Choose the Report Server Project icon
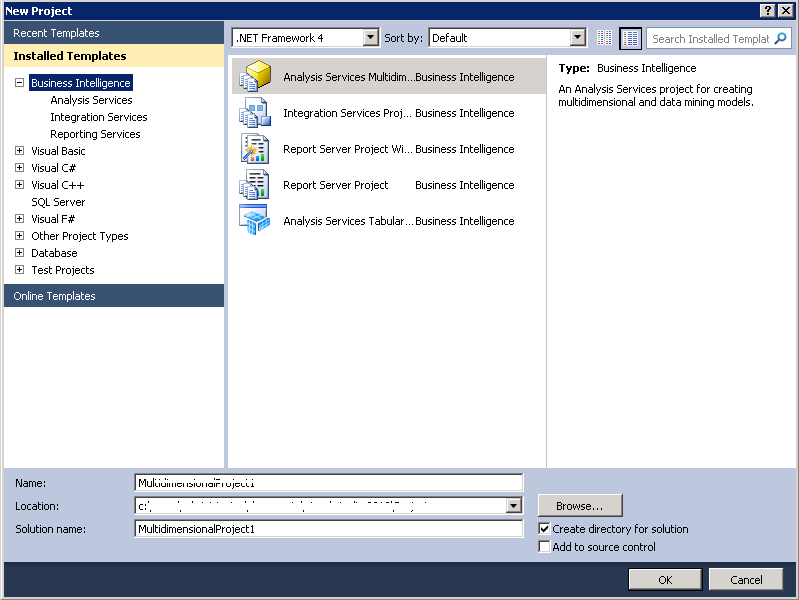The image size is (799, 600). [254, 185]
